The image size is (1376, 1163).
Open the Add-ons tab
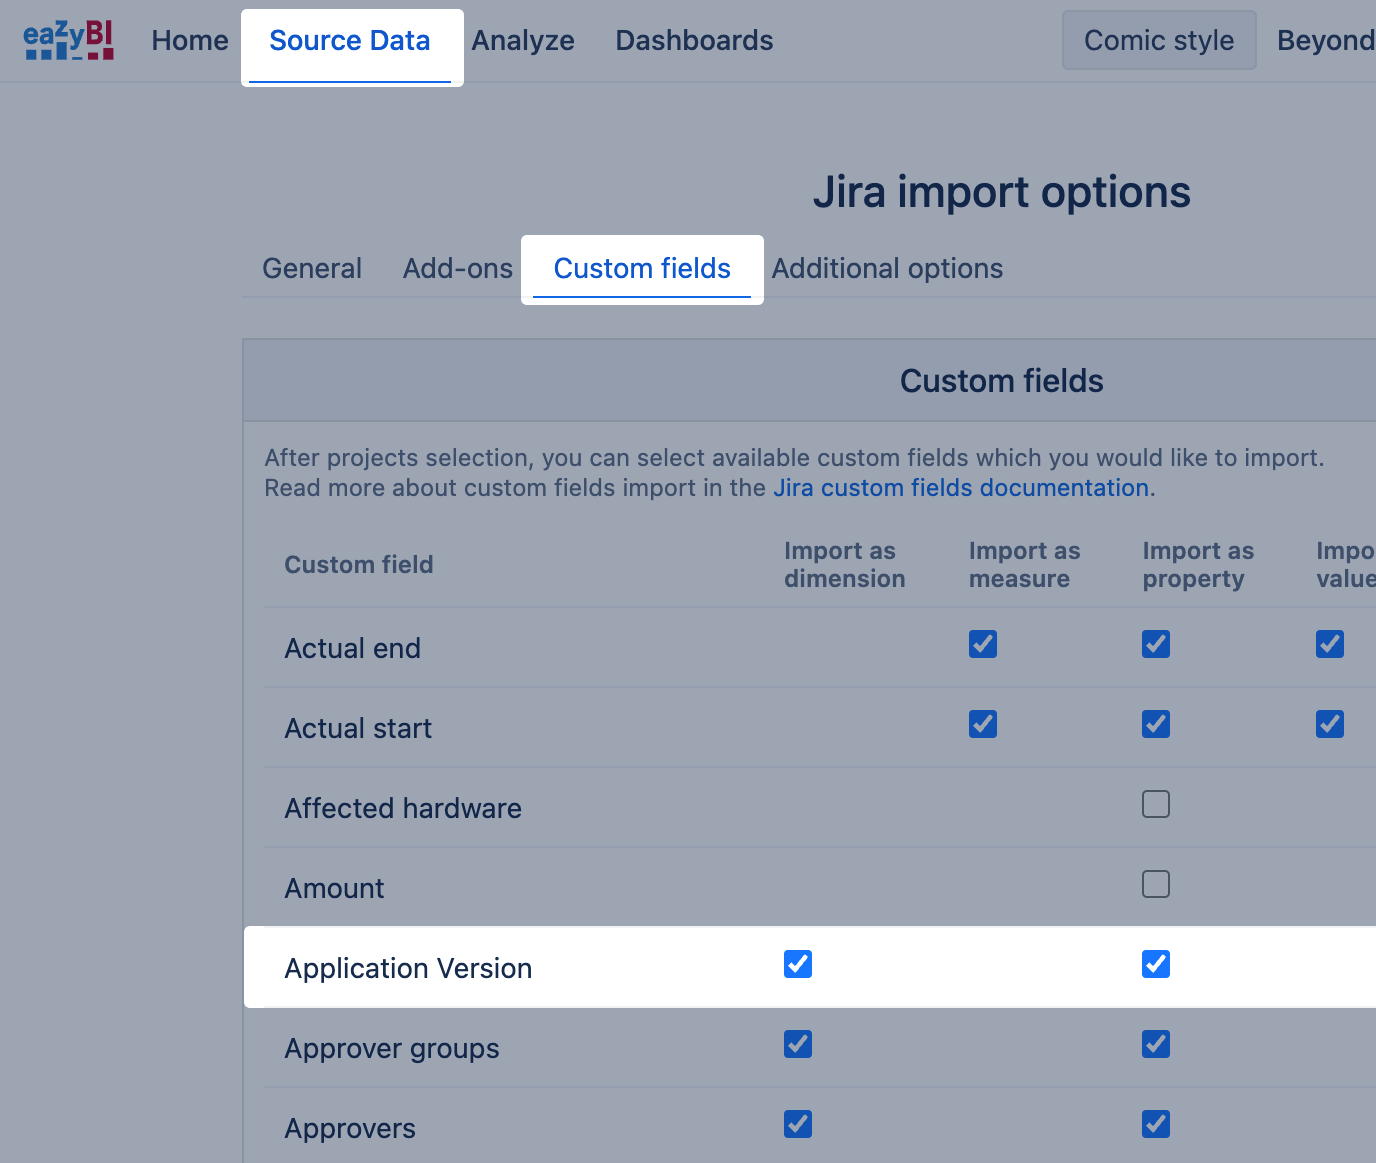point(458,269)
